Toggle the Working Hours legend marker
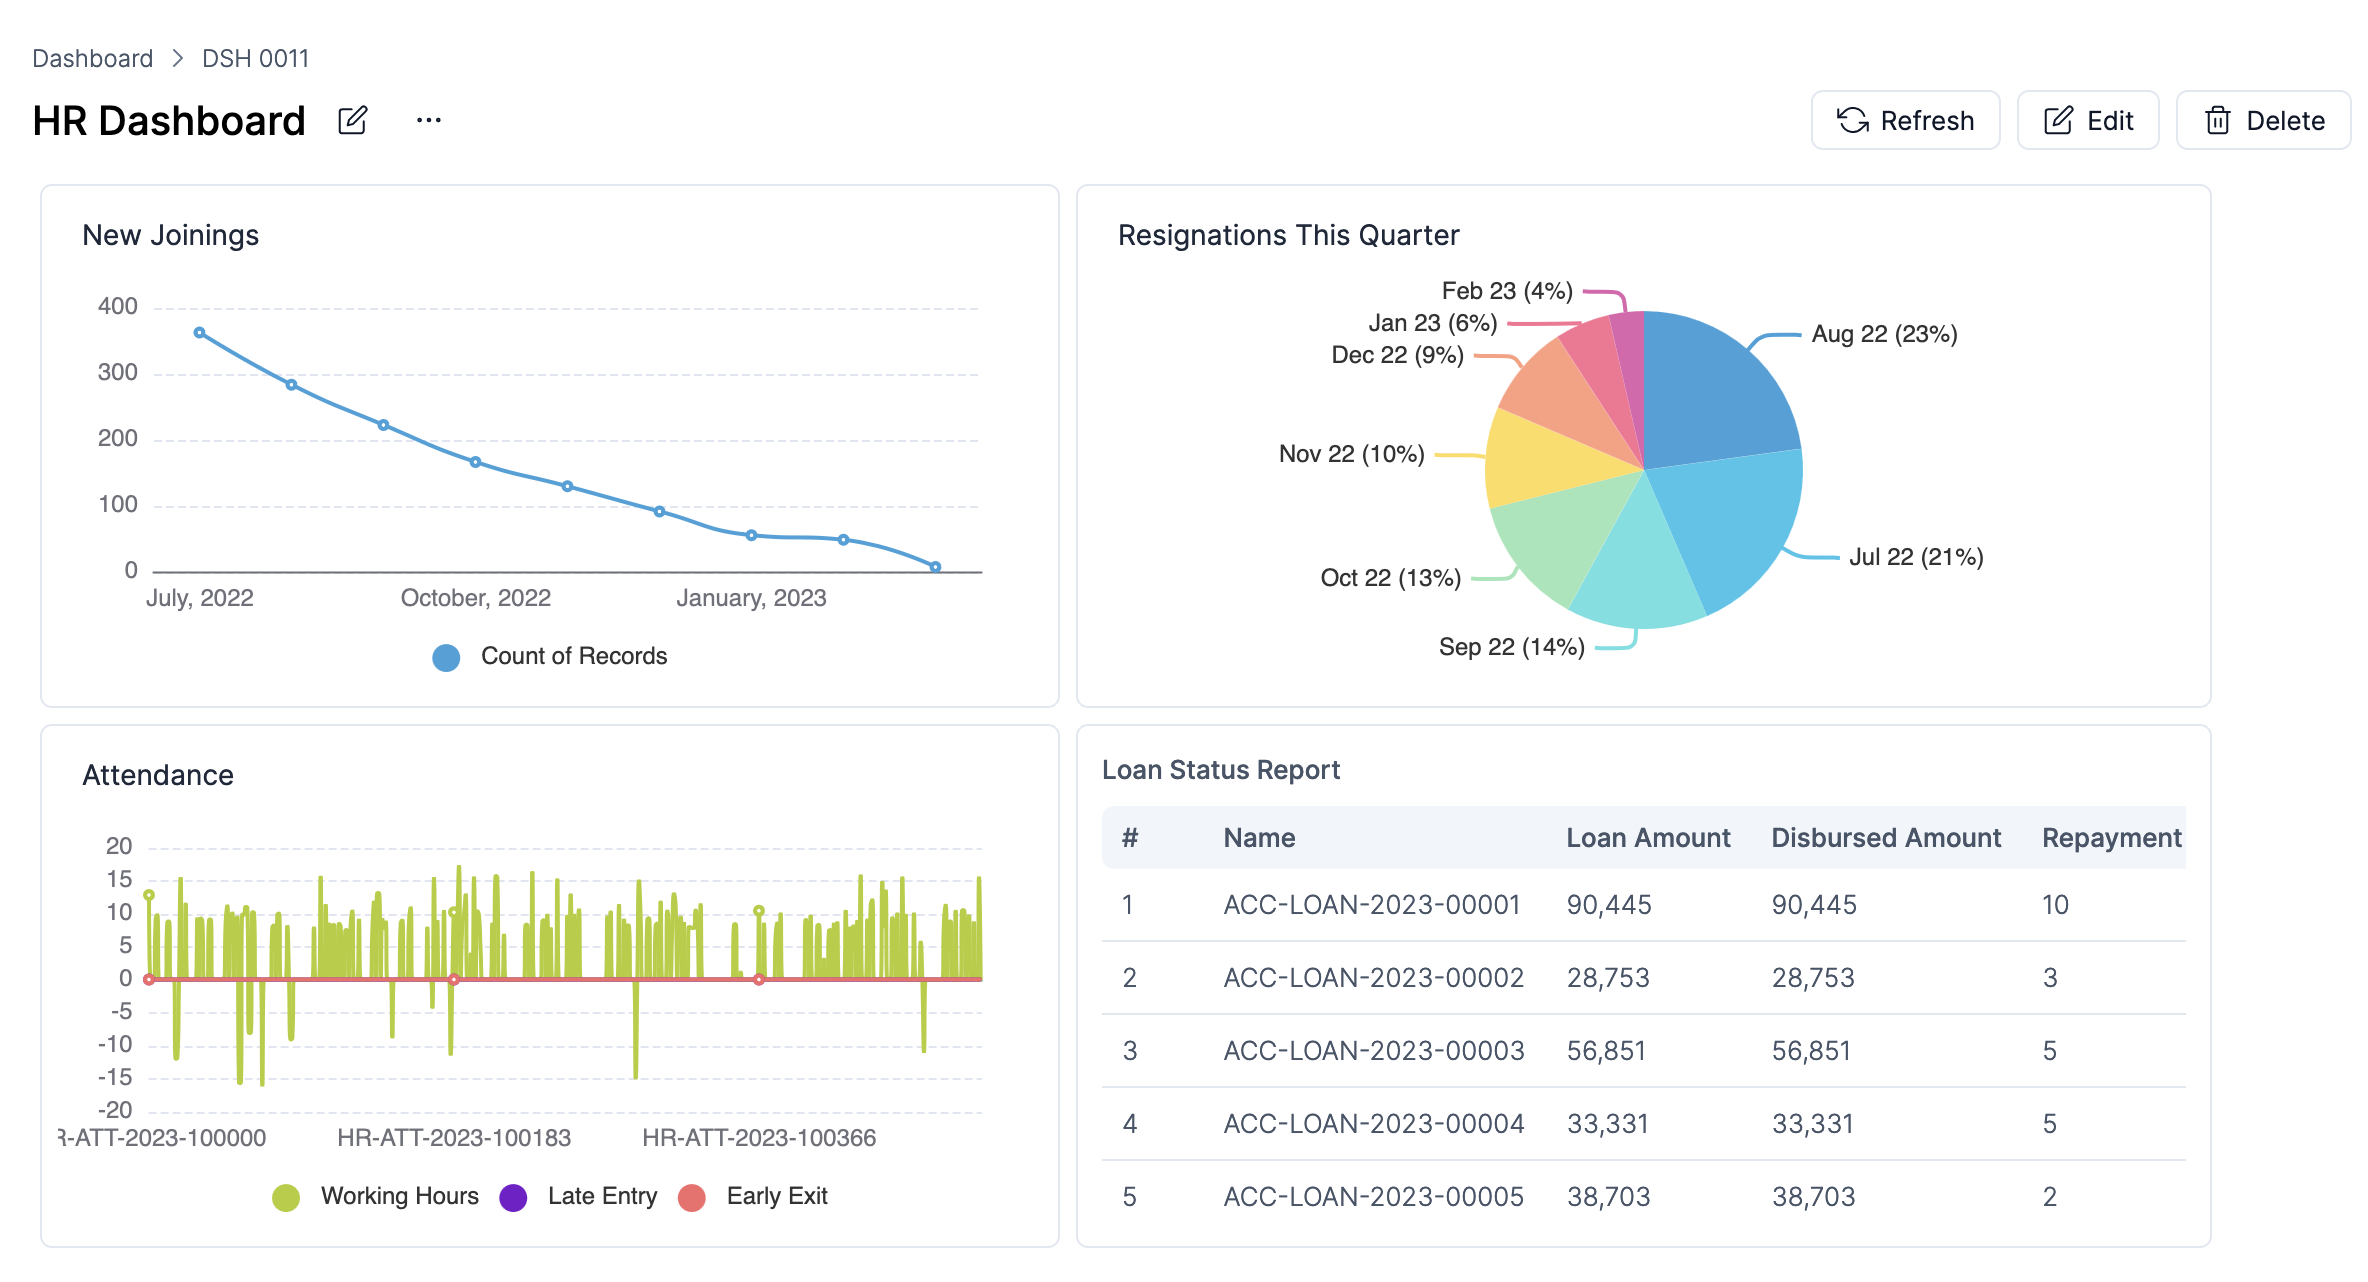 [286, 1197]
